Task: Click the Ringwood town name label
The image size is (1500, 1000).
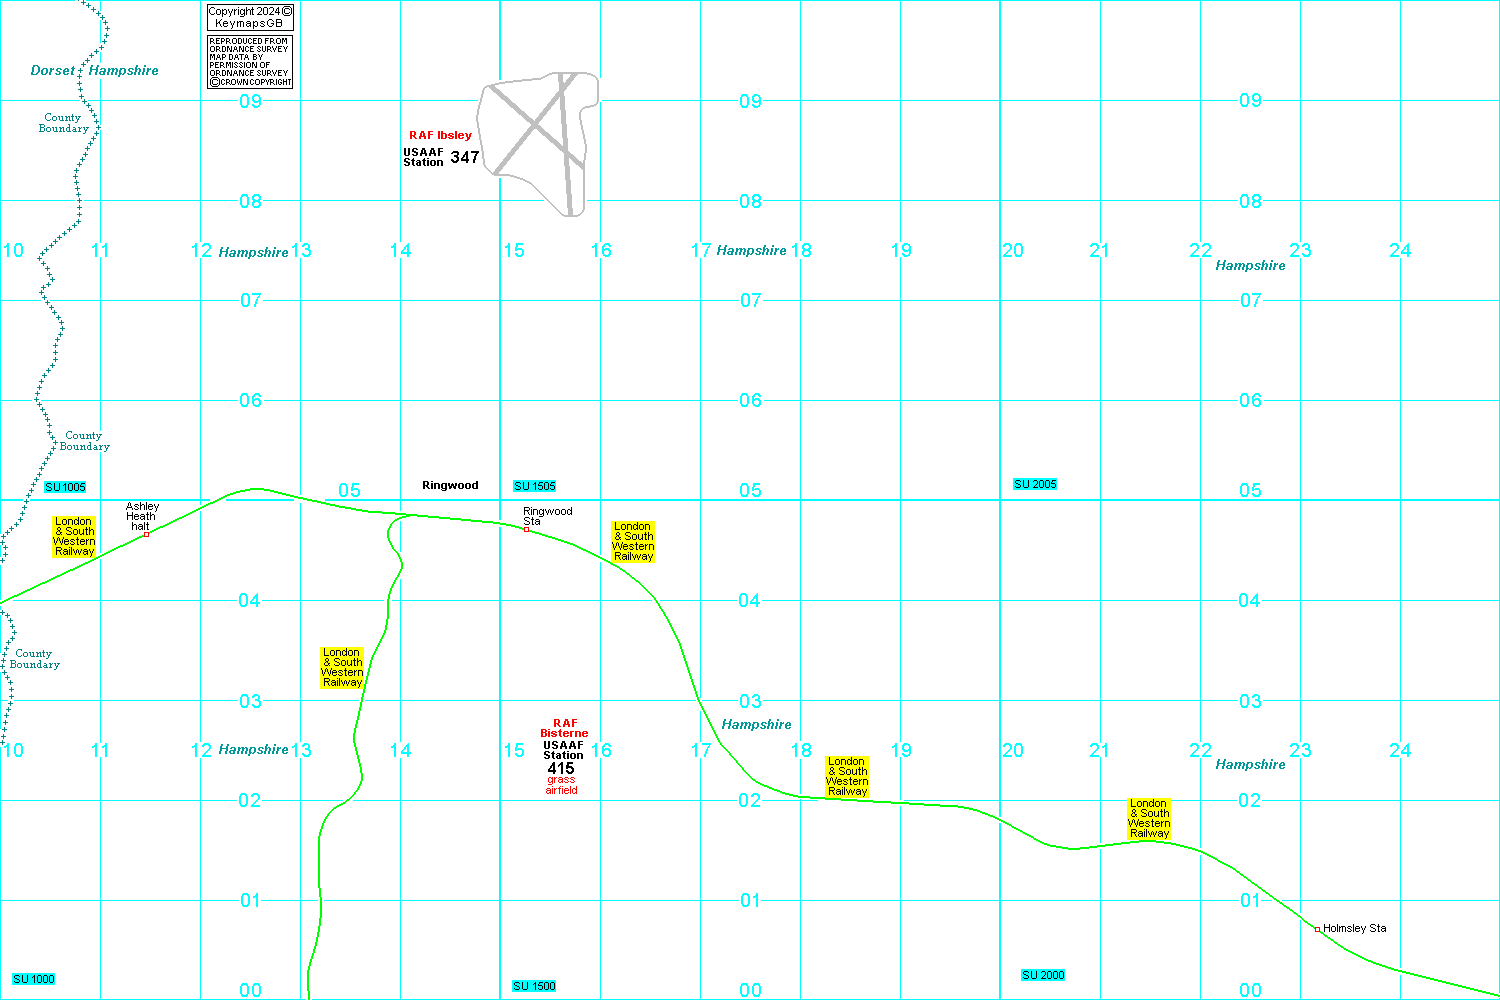Action: (x=450, y=485)
